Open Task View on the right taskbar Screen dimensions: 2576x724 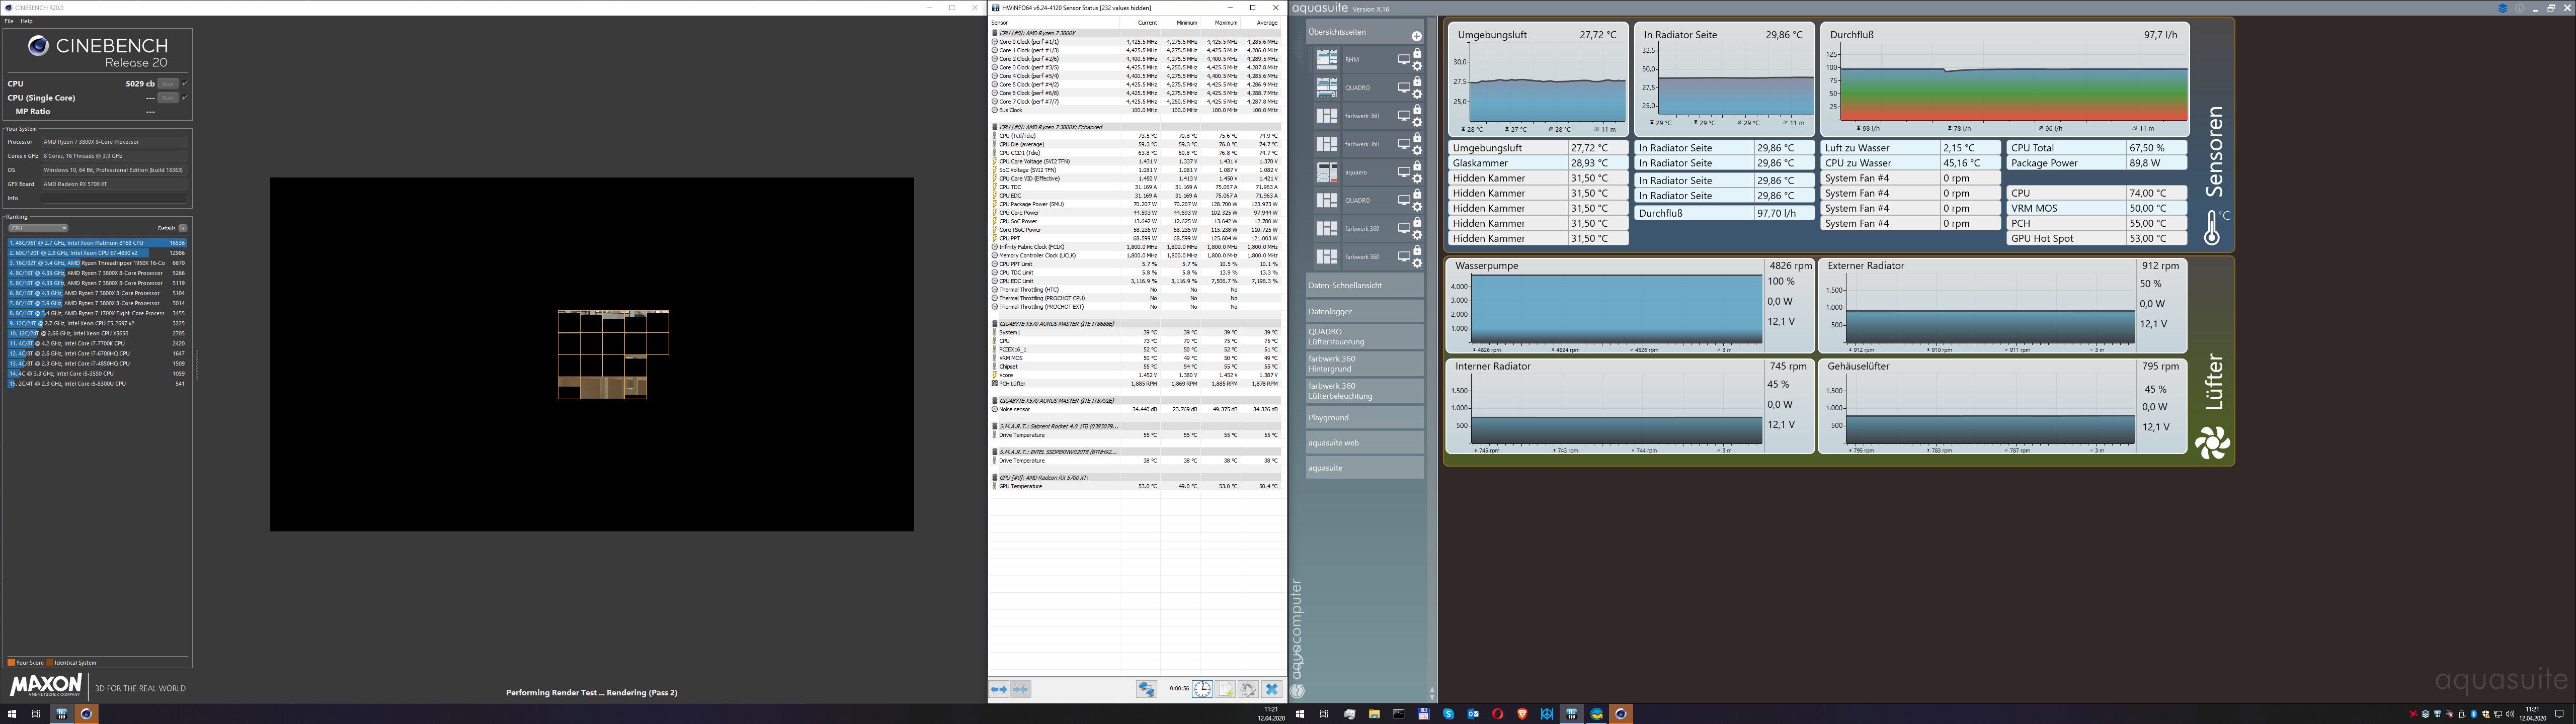pyautogui.click(x=1324, y=714)
